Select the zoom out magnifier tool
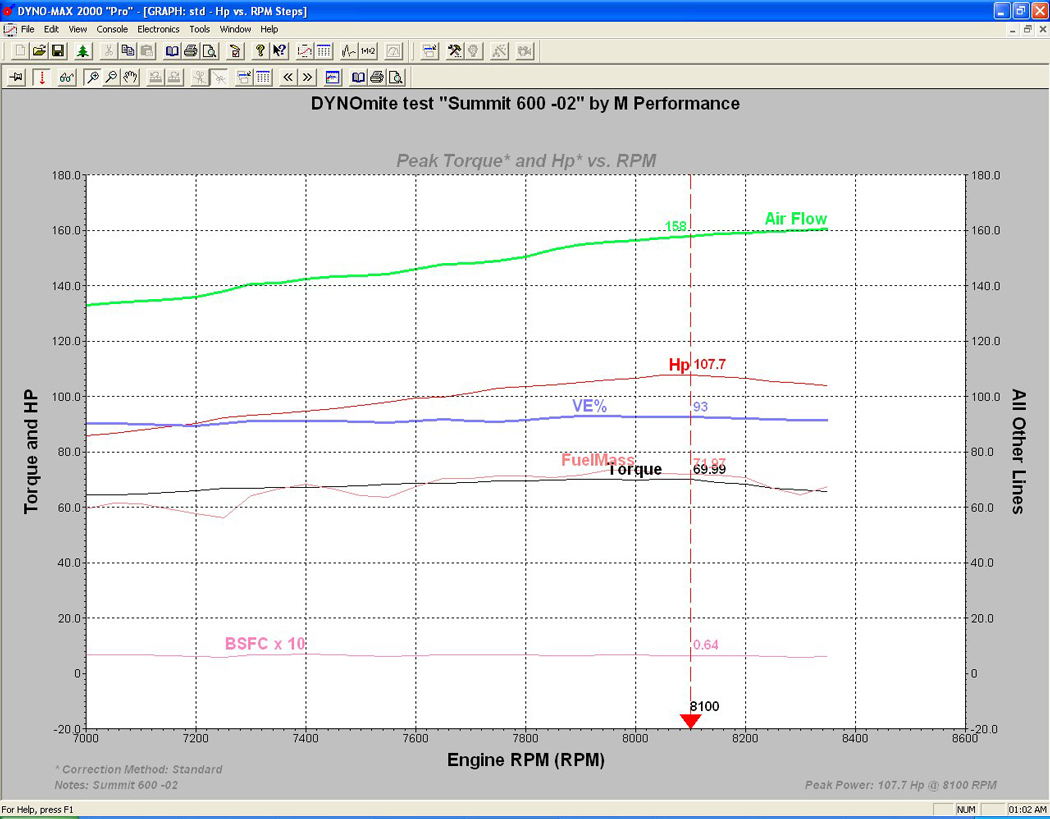Viewport: 1050px width, 819px height. (111, 78)
